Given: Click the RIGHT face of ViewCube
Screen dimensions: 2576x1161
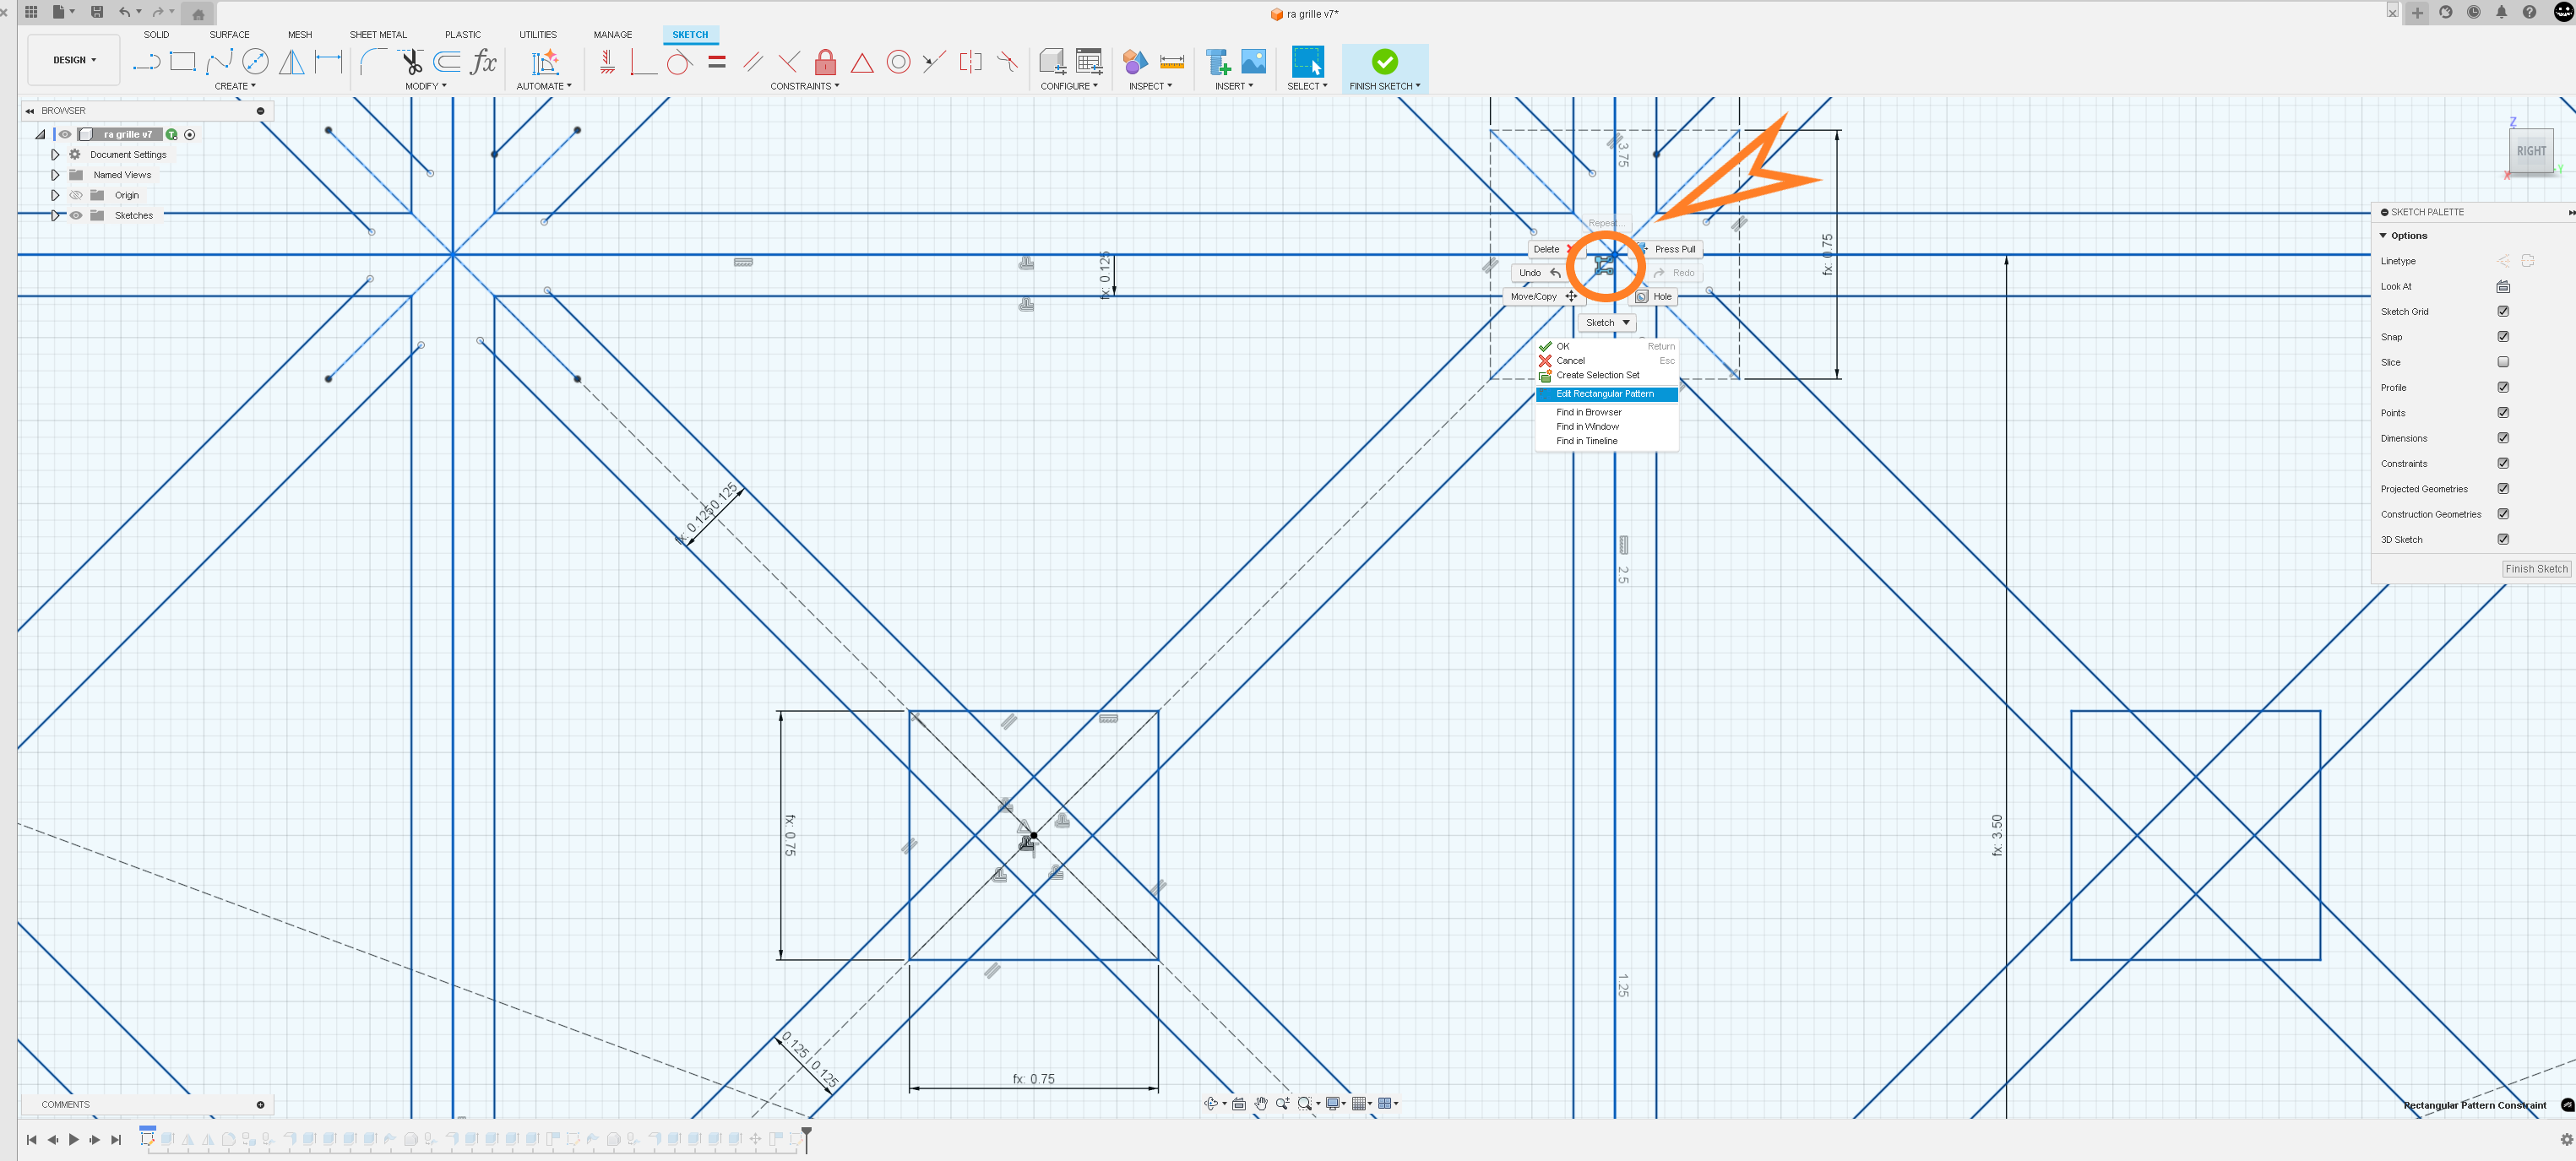Looking at the screenshot, I should [x=2531, y=151].
